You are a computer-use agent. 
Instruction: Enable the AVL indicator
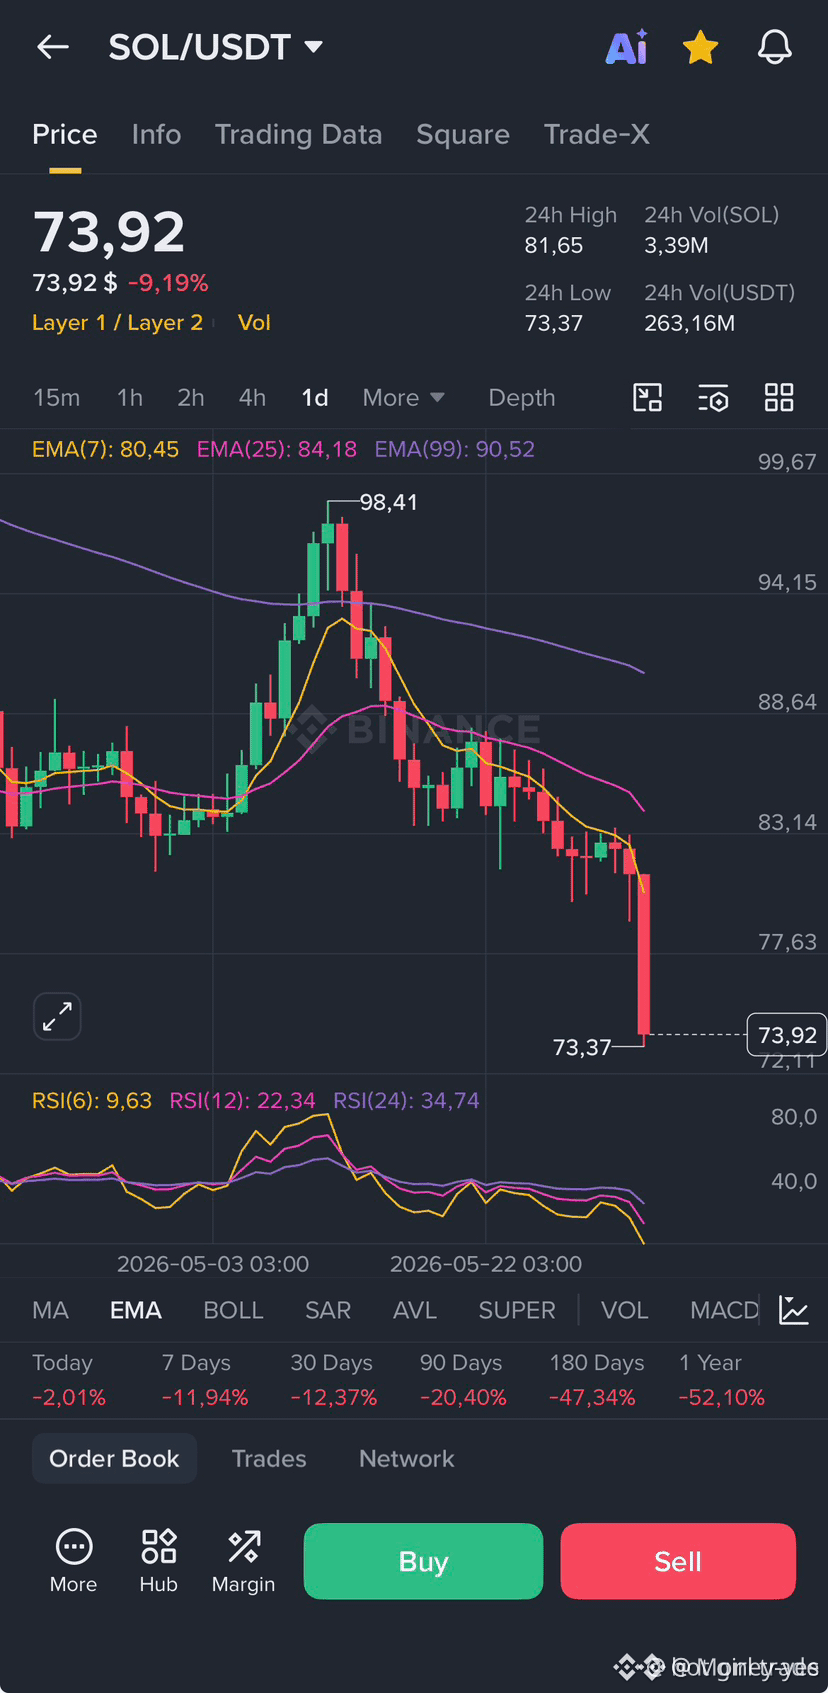(415, 1310)
